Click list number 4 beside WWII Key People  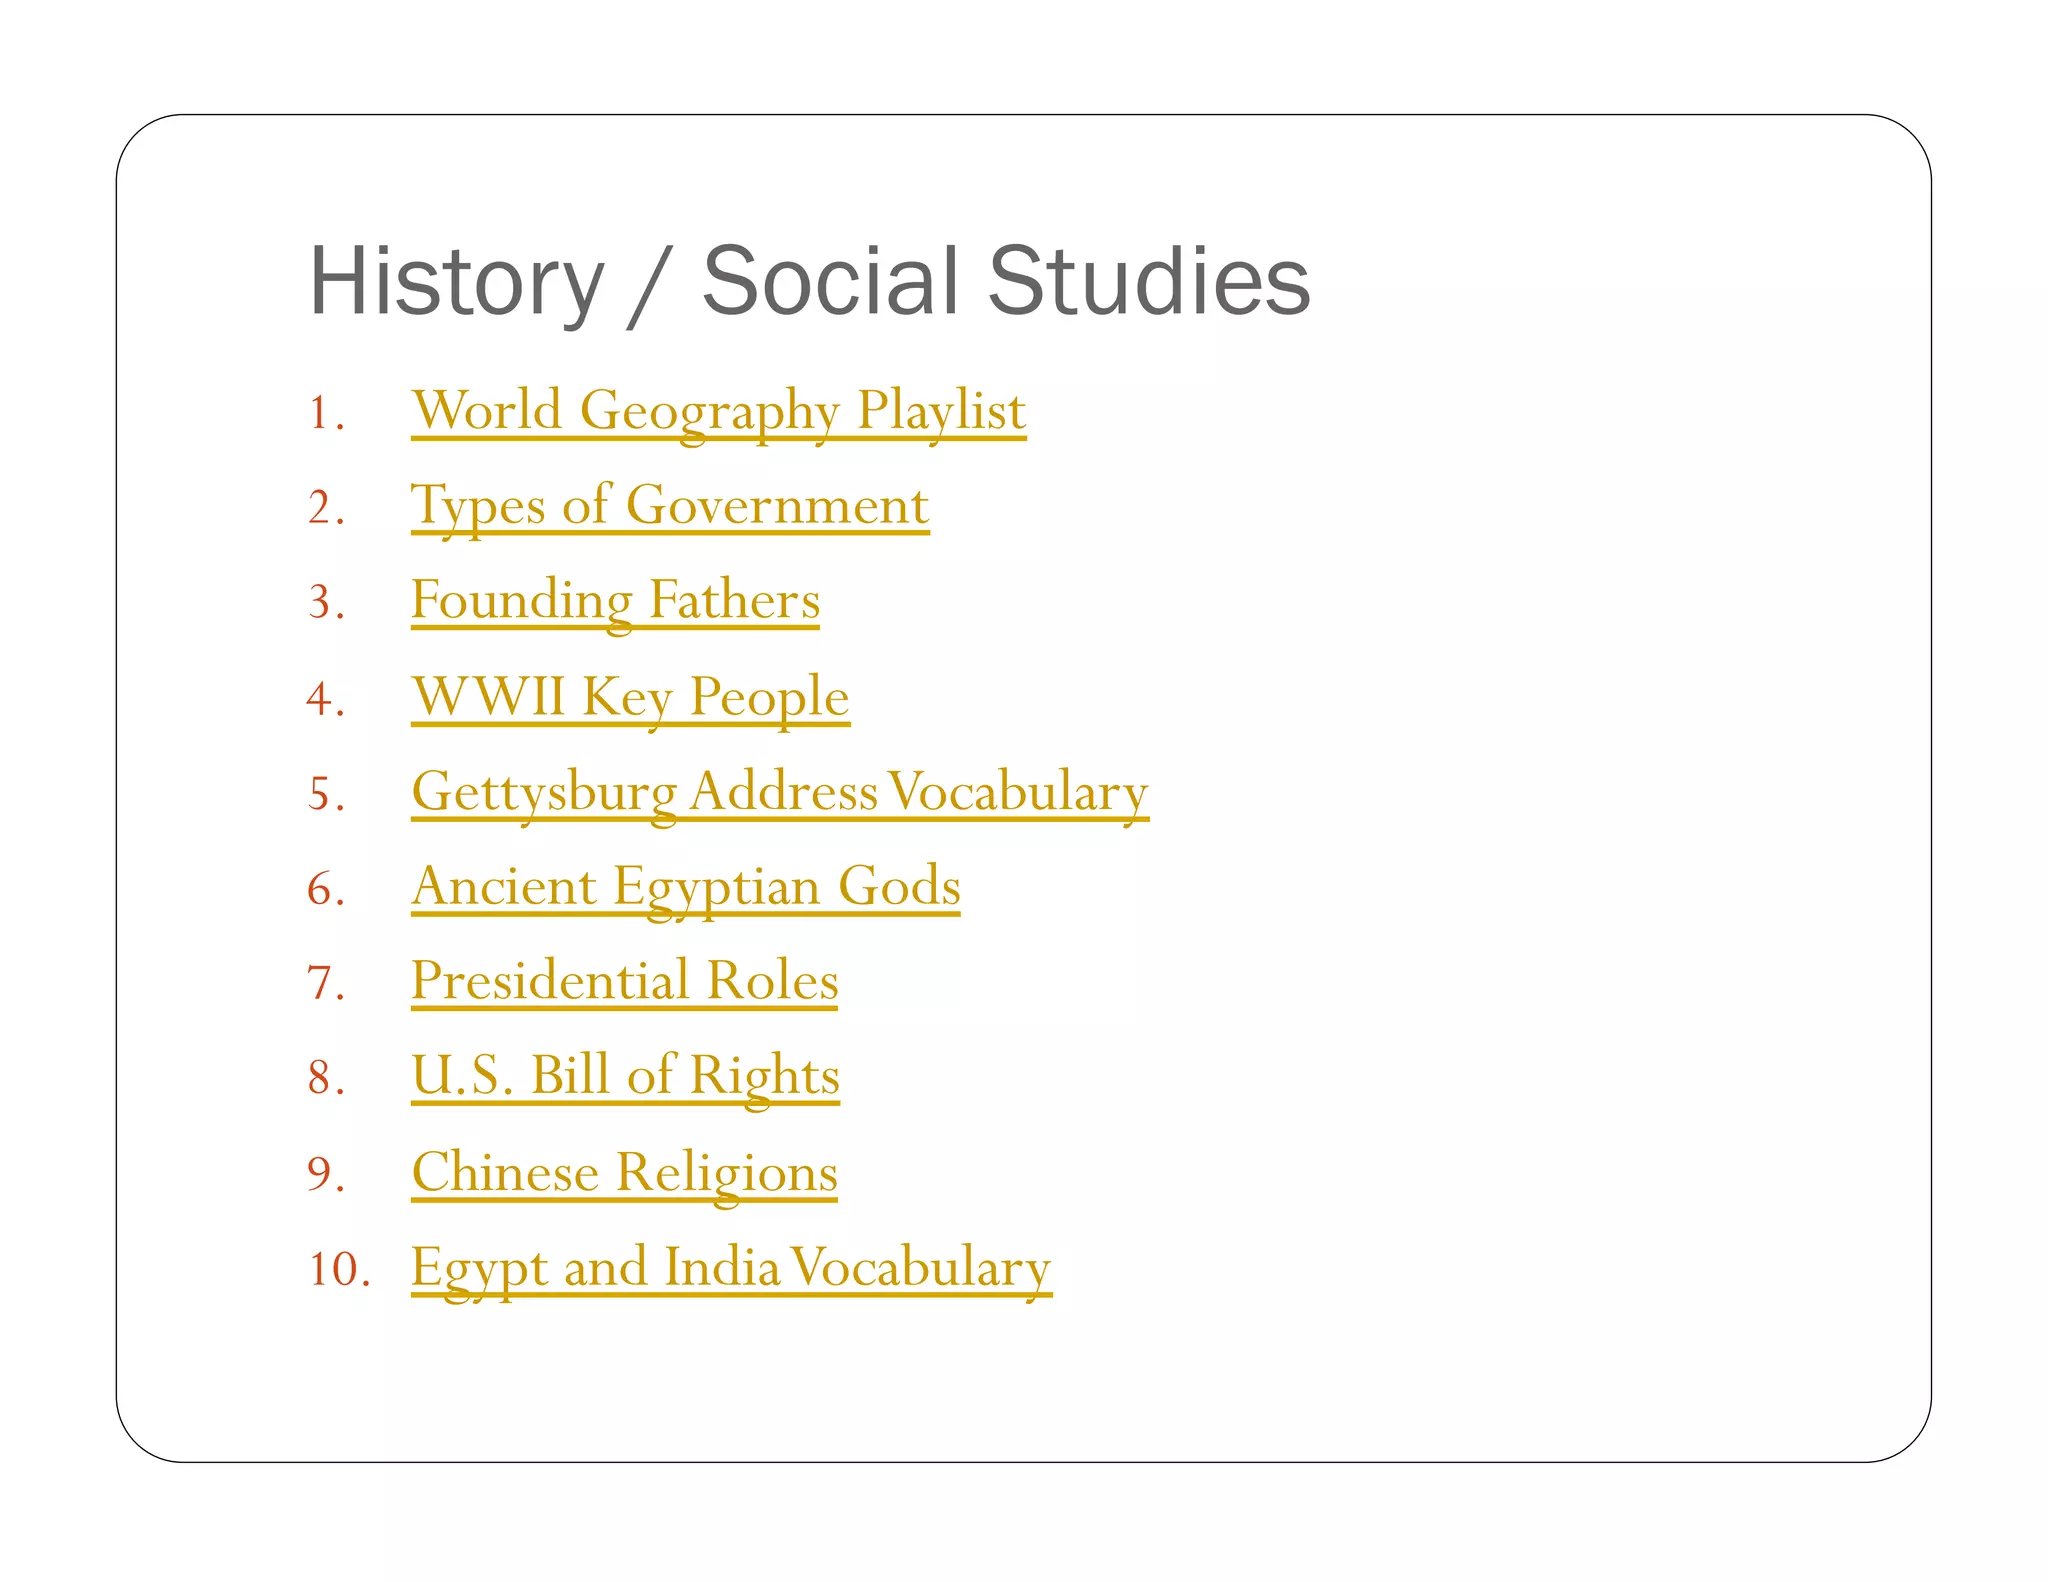(x=325, y=698)
